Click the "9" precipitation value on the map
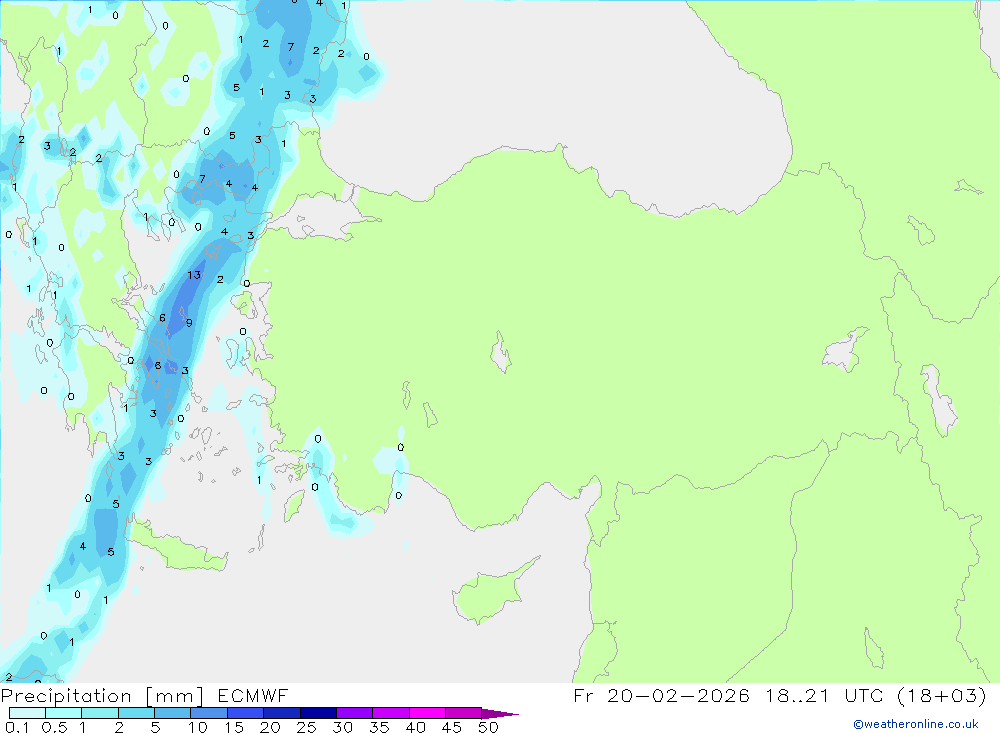Viewport: 1000px width, 733px height. (189, 323)
